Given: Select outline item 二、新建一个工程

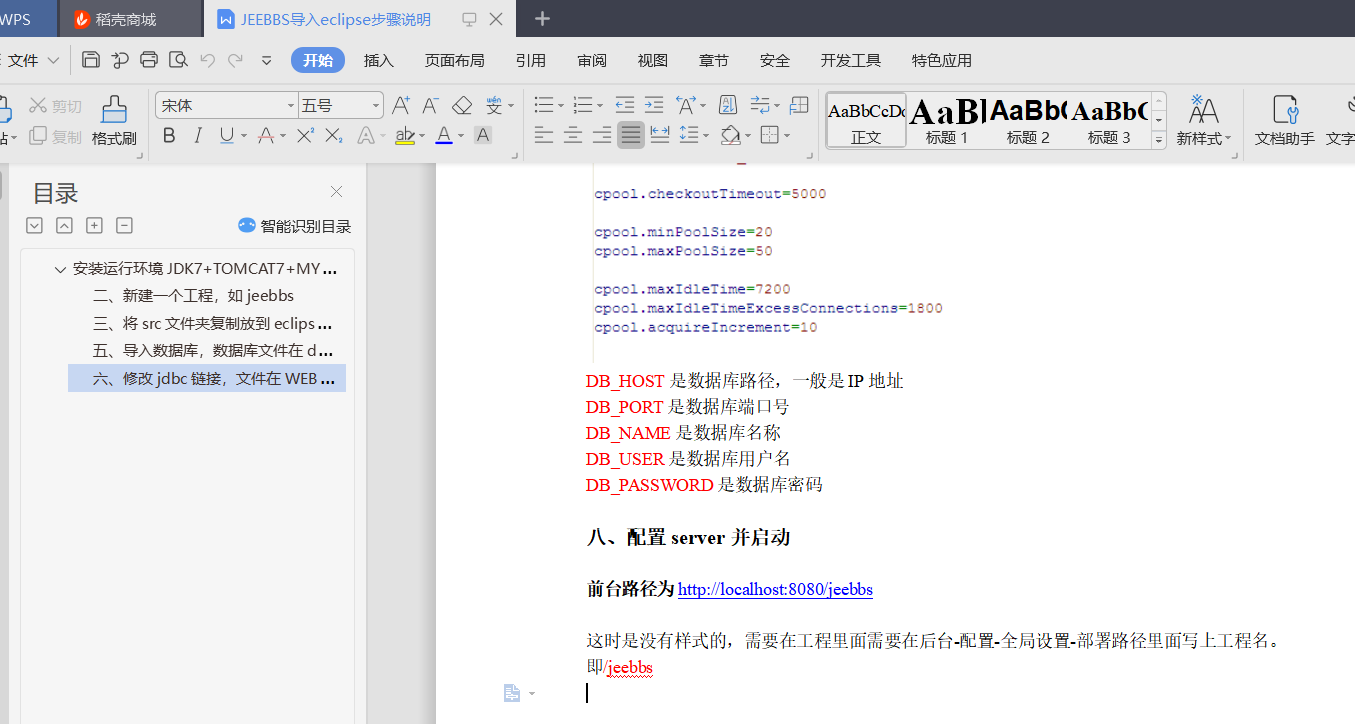Looking at the screenshot, I should point(193,296).
